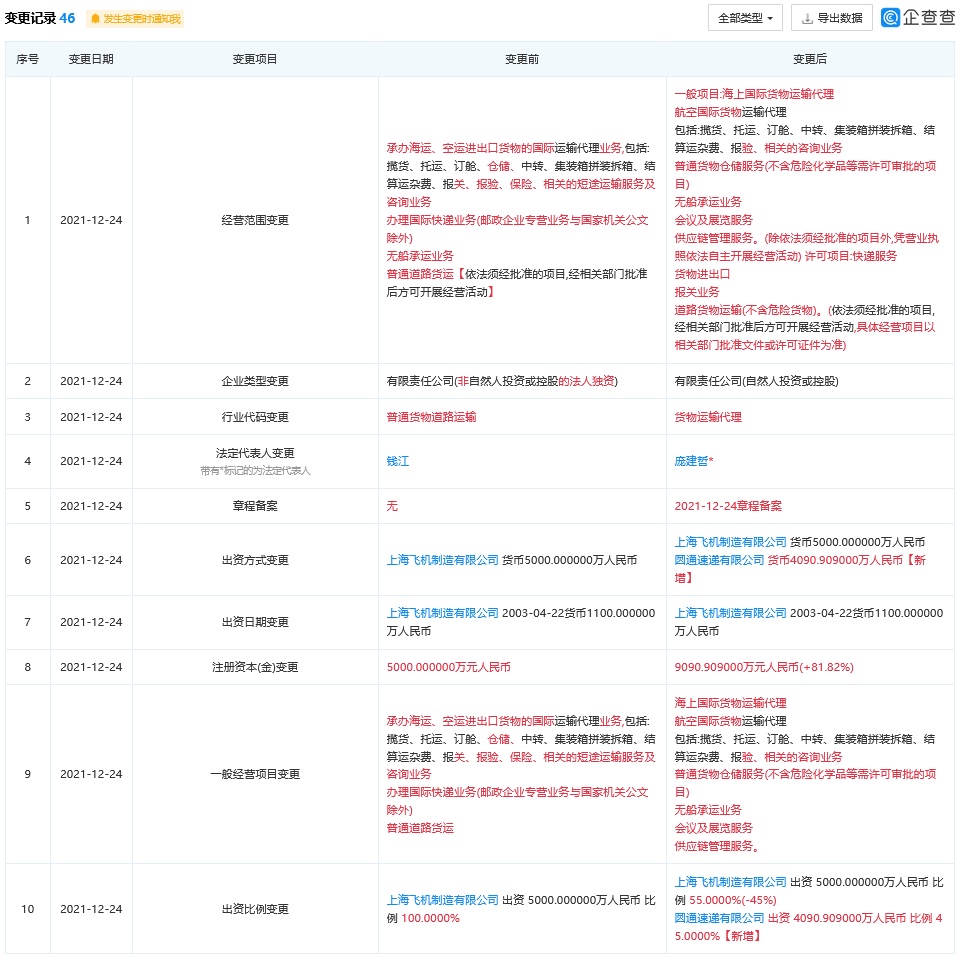Click the 变更前 column header
The image size is (960, 961).
coord(522,59)
